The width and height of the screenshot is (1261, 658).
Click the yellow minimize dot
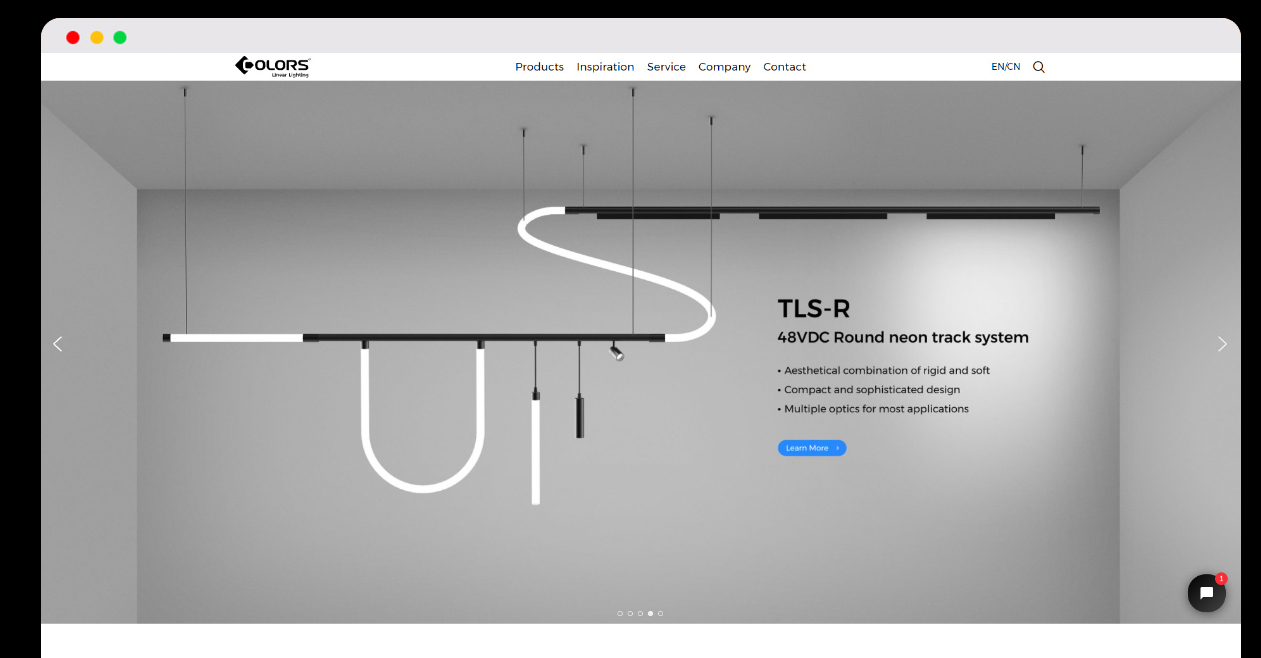tap(97, 38)
